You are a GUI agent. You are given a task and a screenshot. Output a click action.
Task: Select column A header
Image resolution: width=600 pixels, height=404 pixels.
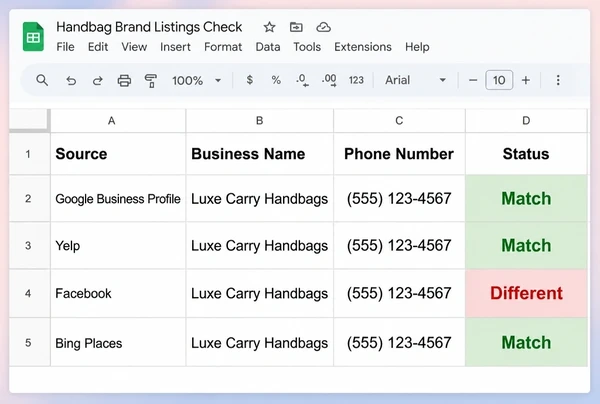pos(118,121)
